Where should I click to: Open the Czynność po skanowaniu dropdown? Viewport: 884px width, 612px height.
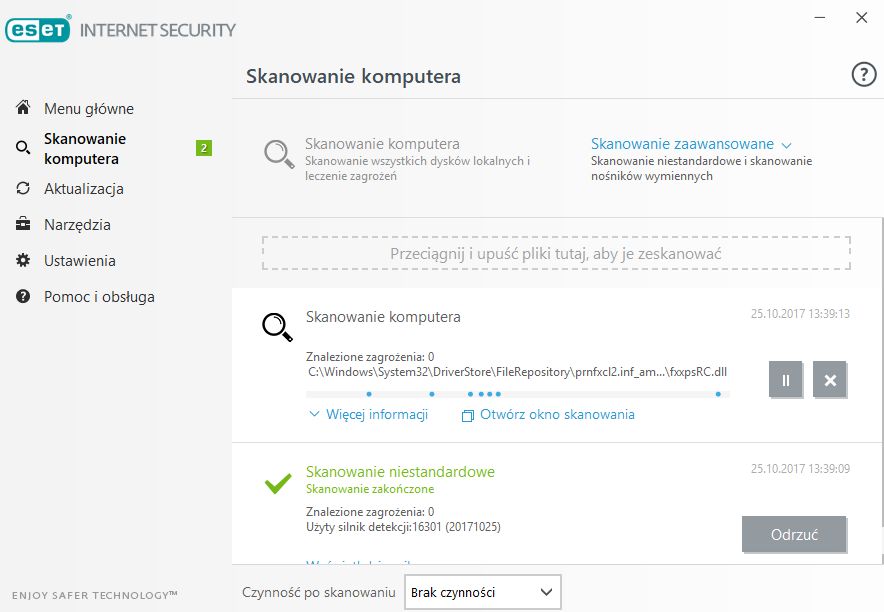(x=482, y=592)
